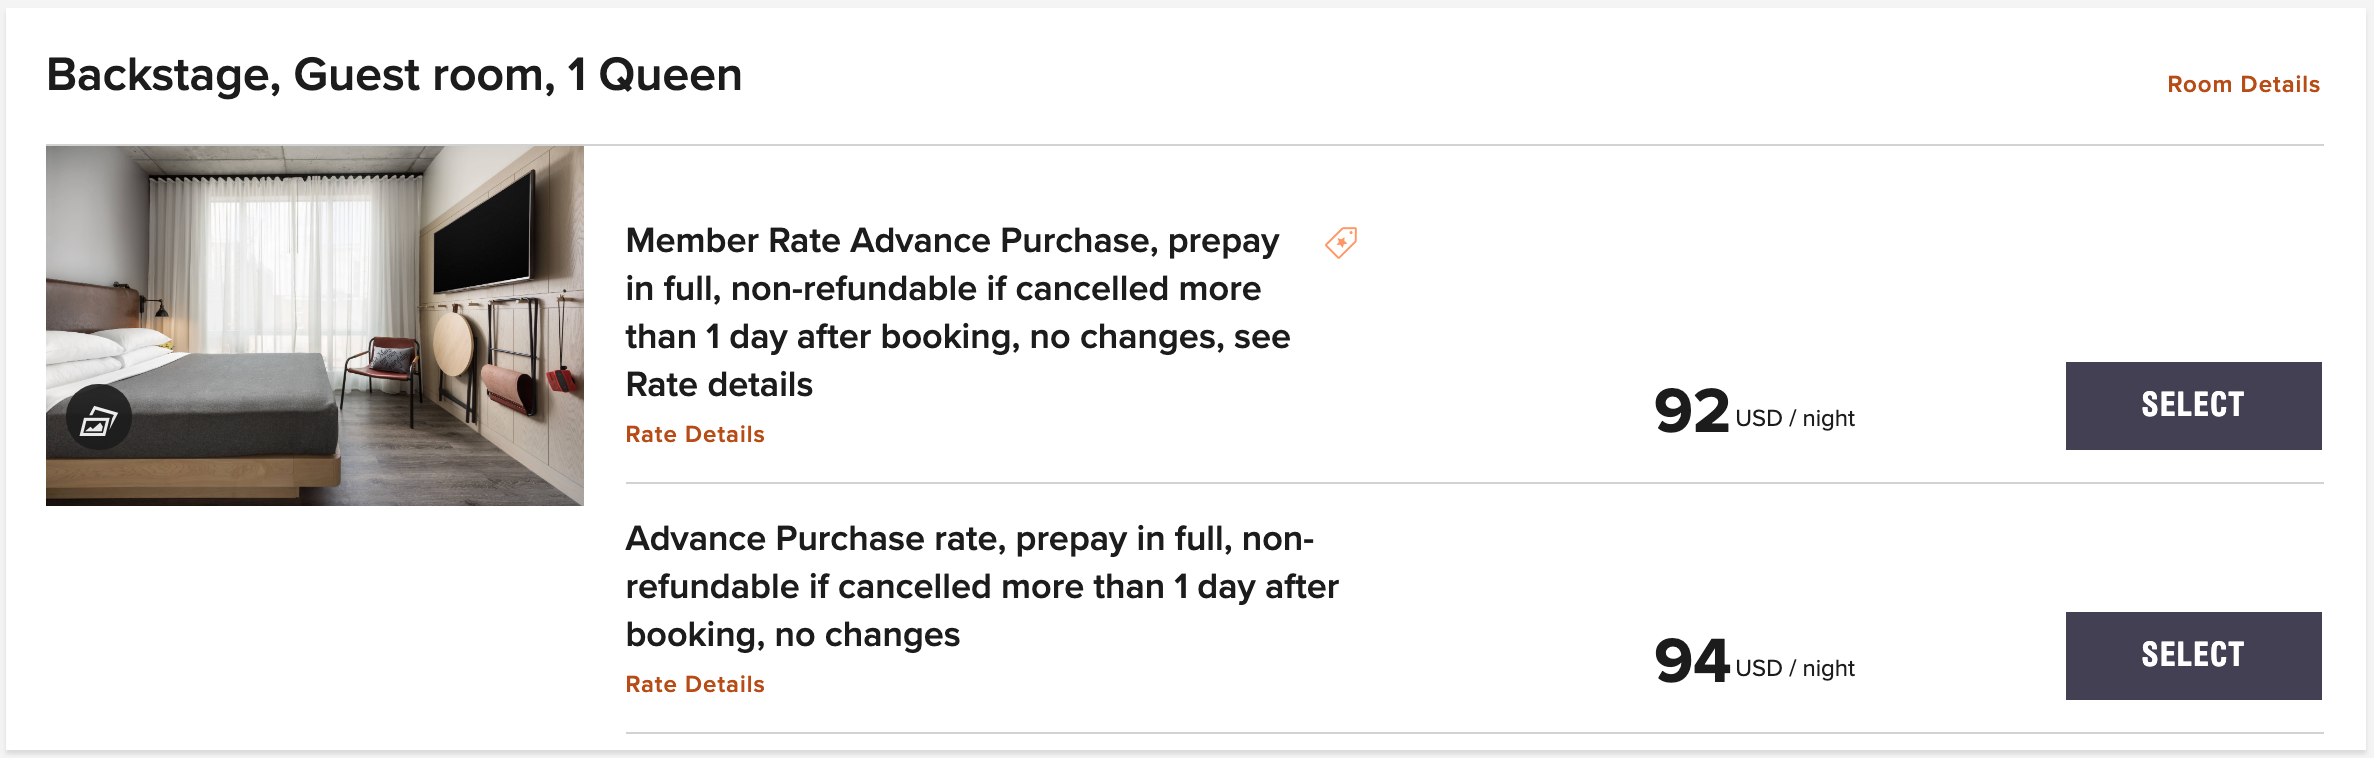Open Rate Details for Advance Purchase rate

pyautogui.click(x=695, y=684)
